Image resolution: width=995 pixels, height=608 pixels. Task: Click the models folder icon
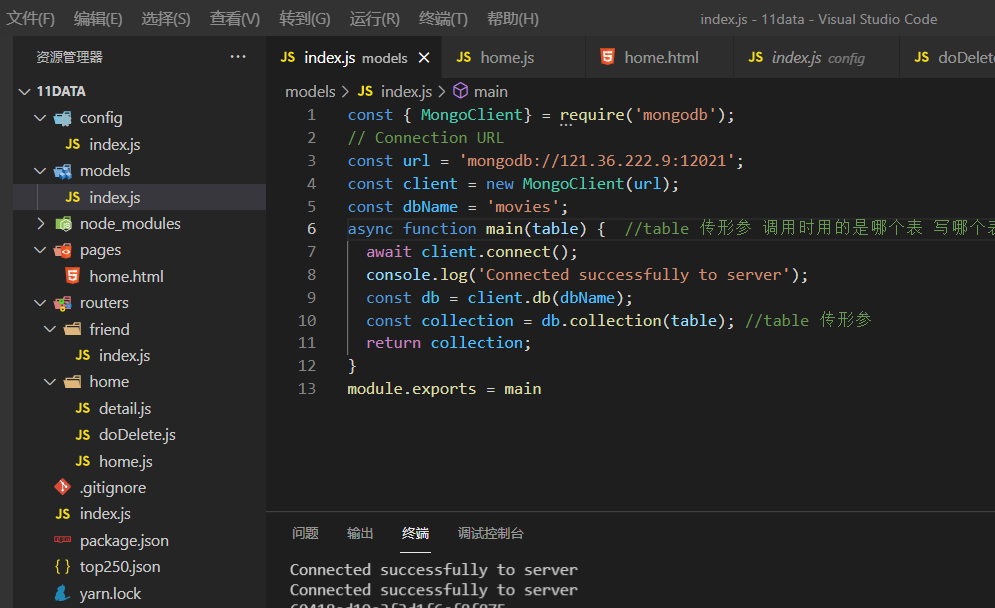pos(63,171)
